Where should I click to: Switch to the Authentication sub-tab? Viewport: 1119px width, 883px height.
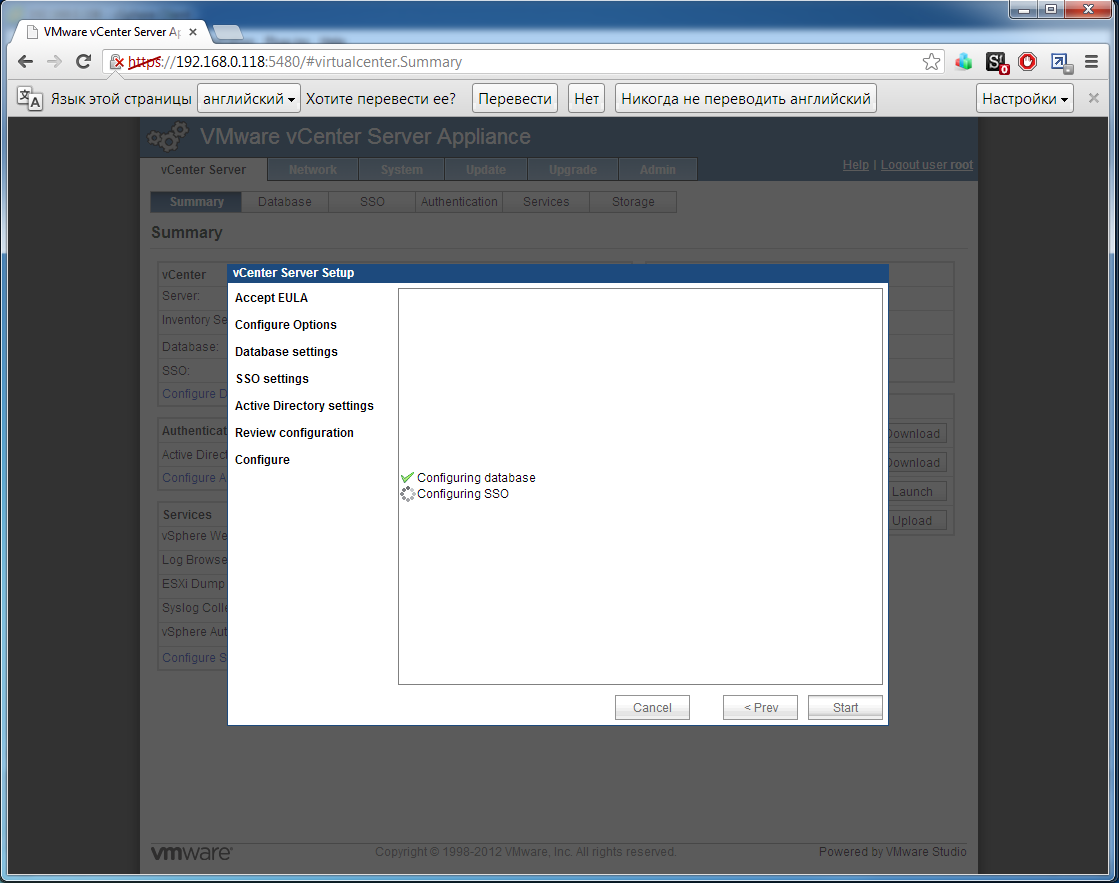[459, 202]
